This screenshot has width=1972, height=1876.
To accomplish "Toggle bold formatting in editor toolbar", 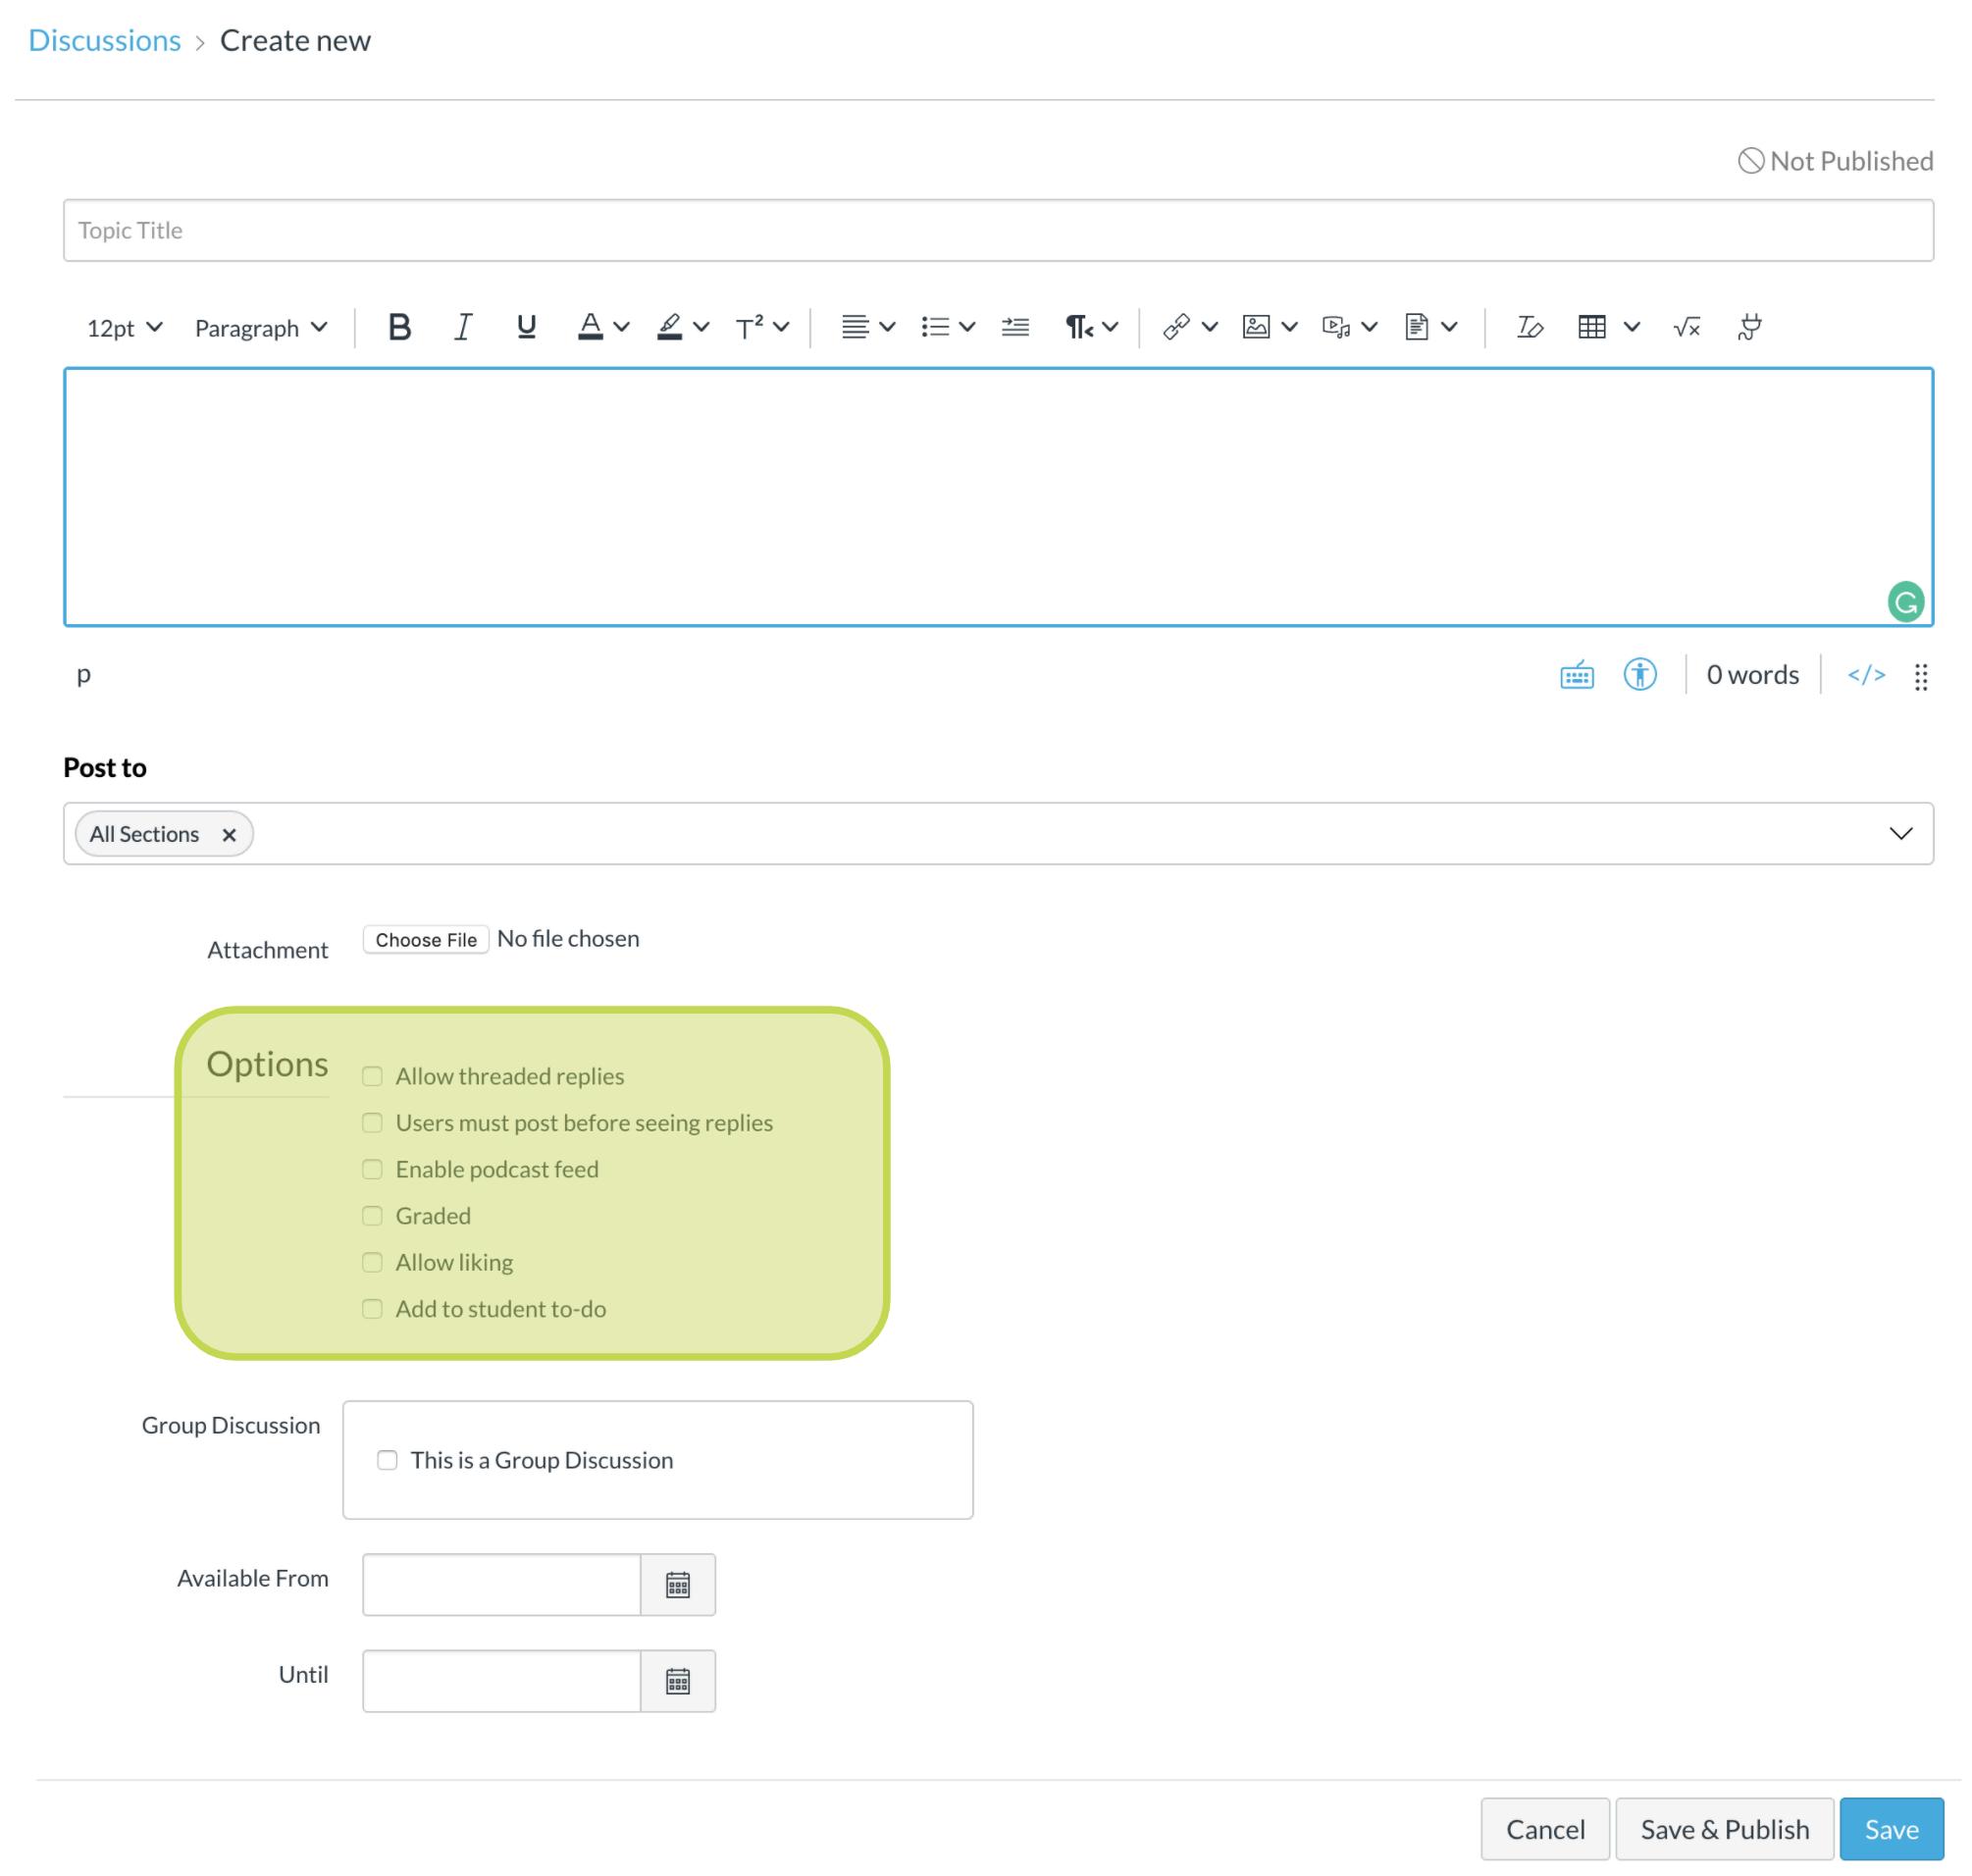I will pyautogui.click(x=399, y=327).
